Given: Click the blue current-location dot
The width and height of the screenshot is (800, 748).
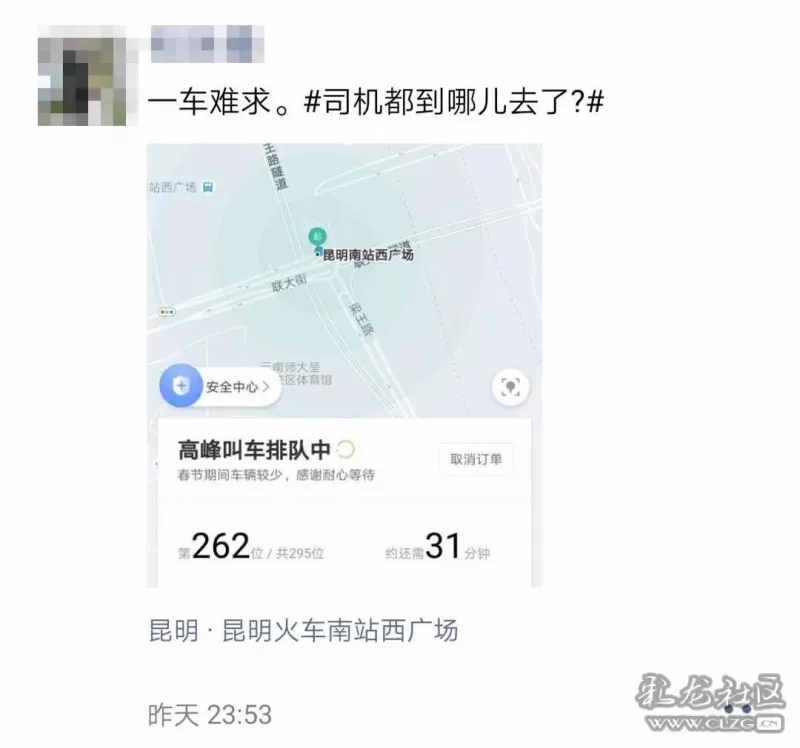Looking at the screenshot, I should (318, 253).
